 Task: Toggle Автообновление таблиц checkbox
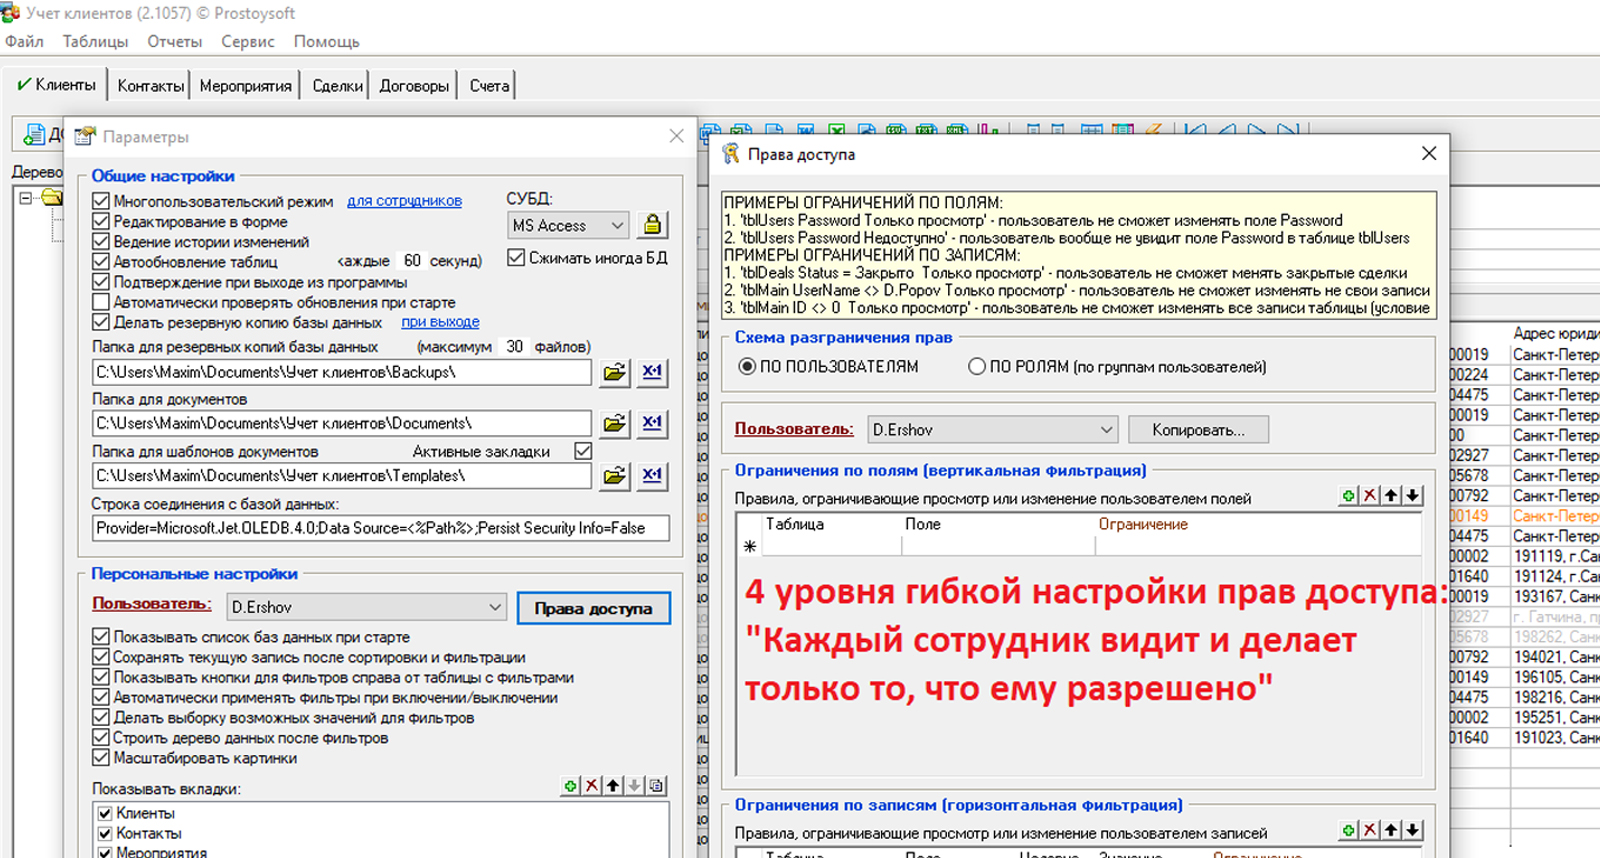click(x=101, y=261)
